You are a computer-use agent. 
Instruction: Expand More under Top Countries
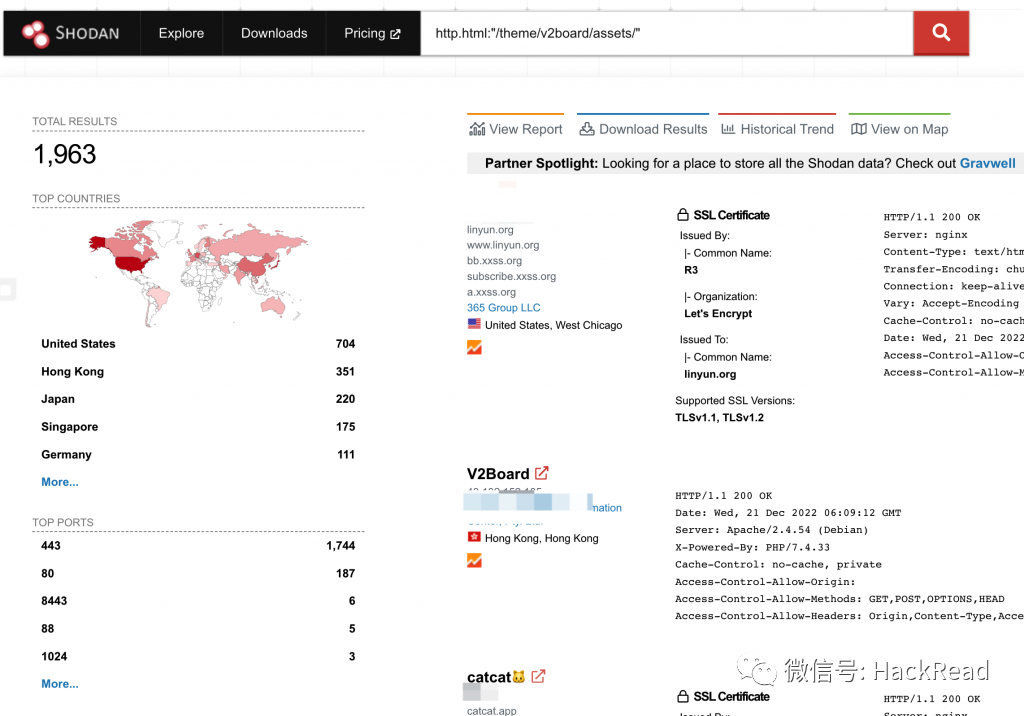coord(59,482)
